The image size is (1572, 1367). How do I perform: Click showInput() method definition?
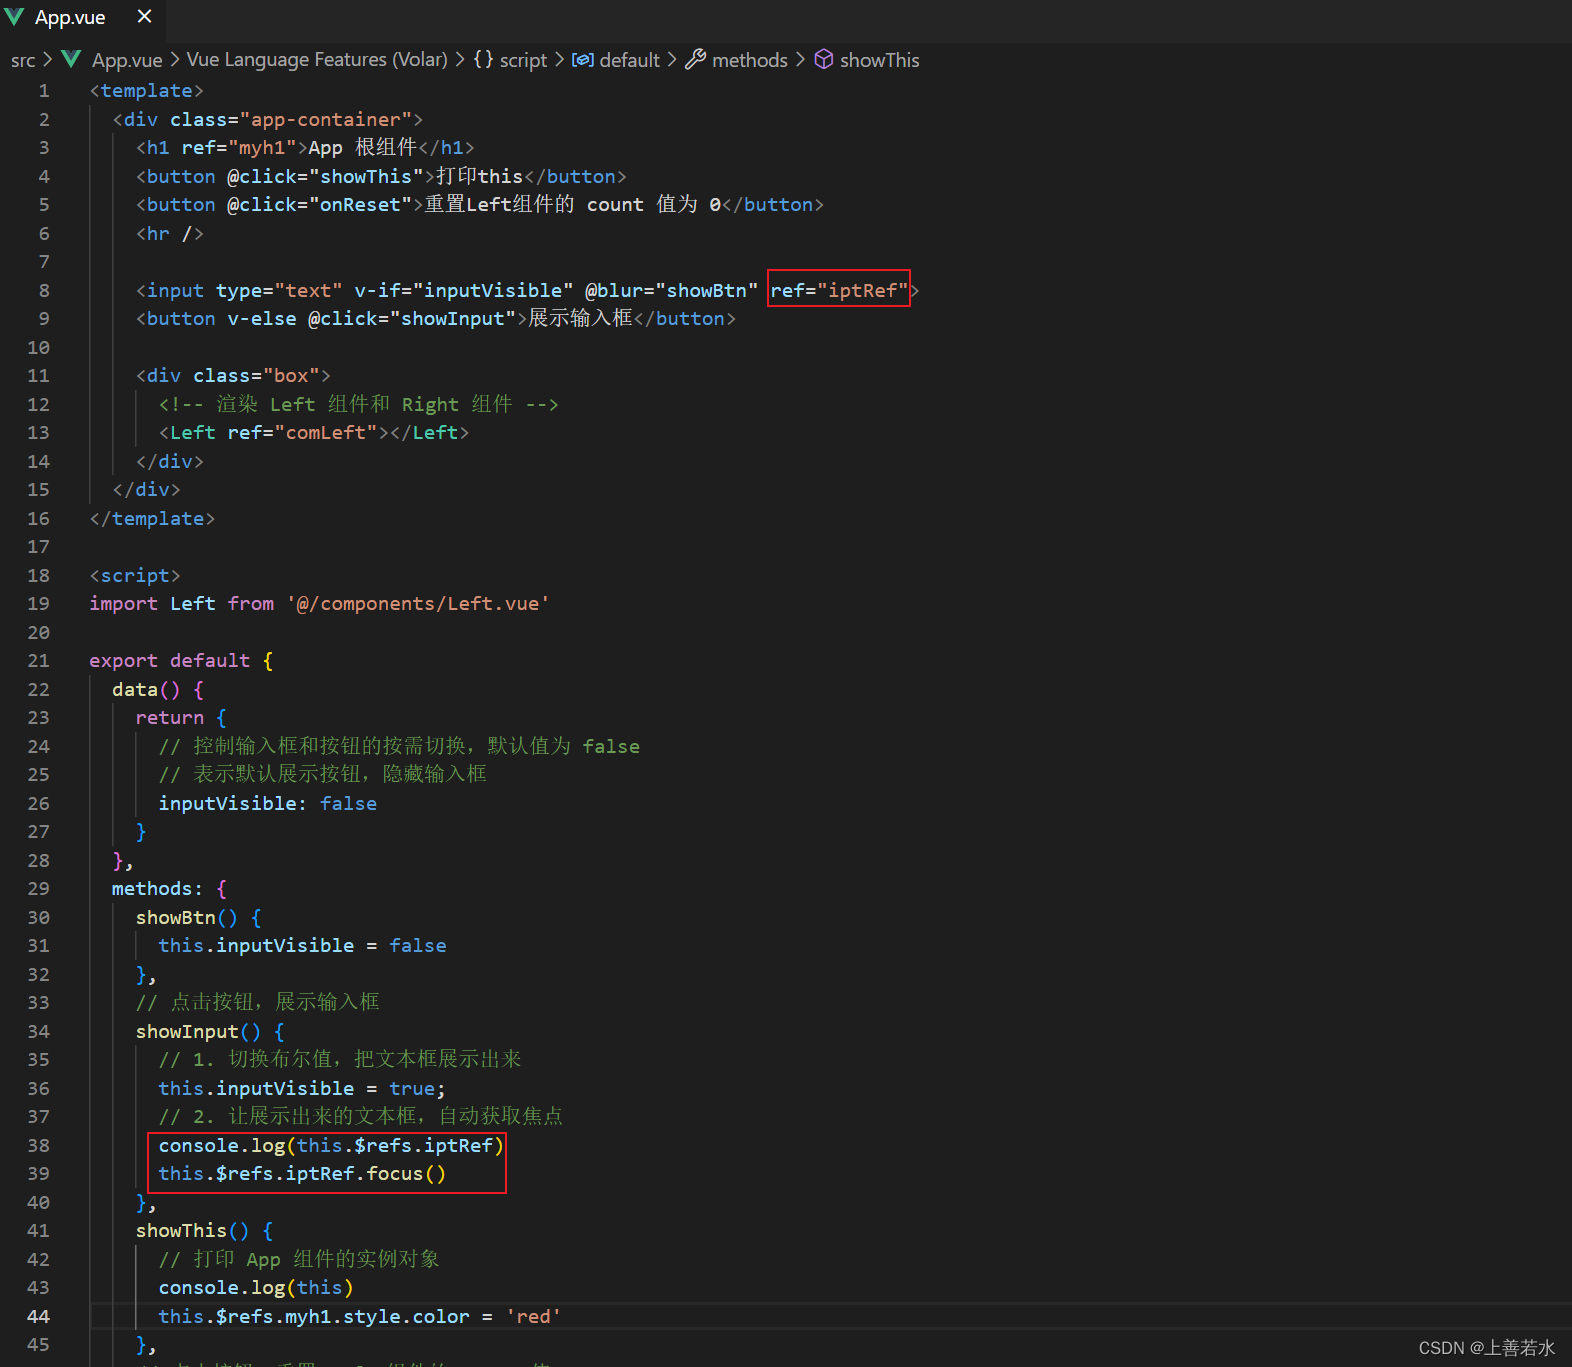[198, 1032]
